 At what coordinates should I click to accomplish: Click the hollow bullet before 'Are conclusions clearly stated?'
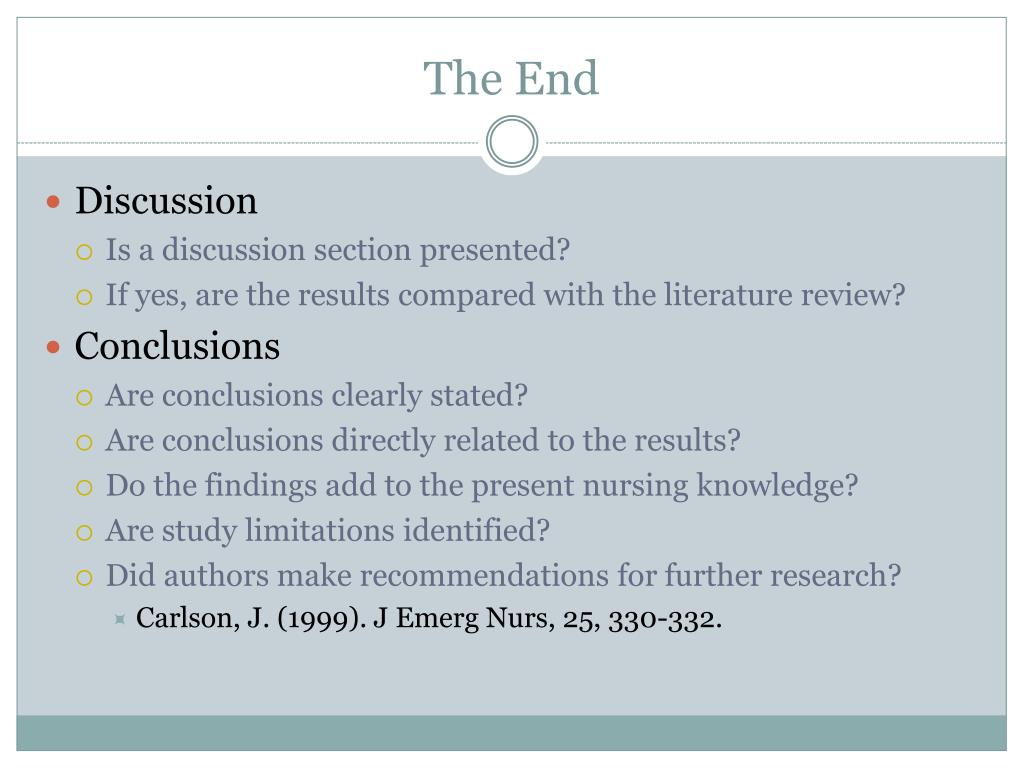point(84,398)
